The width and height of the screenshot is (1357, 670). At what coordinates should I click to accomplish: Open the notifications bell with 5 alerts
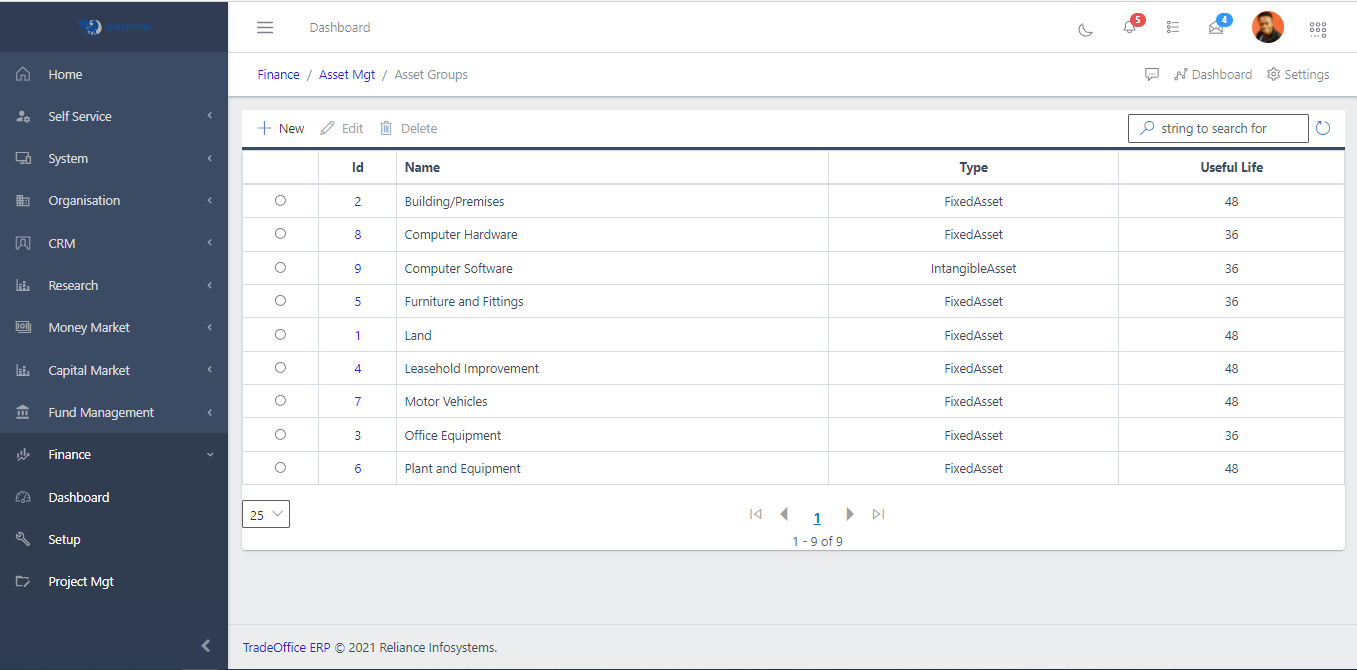1129,27
